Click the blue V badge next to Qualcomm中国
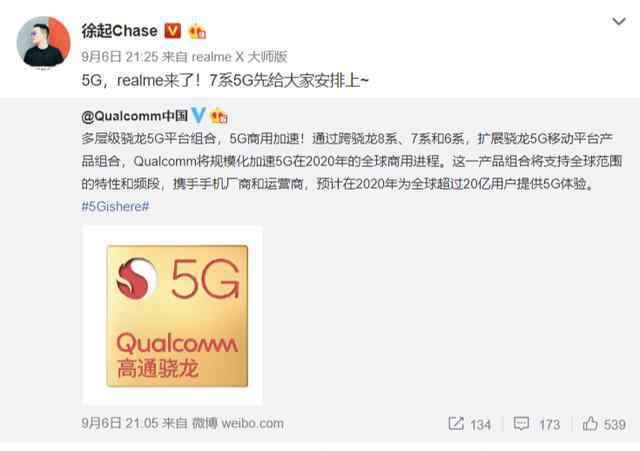 (x=198, y=116)
